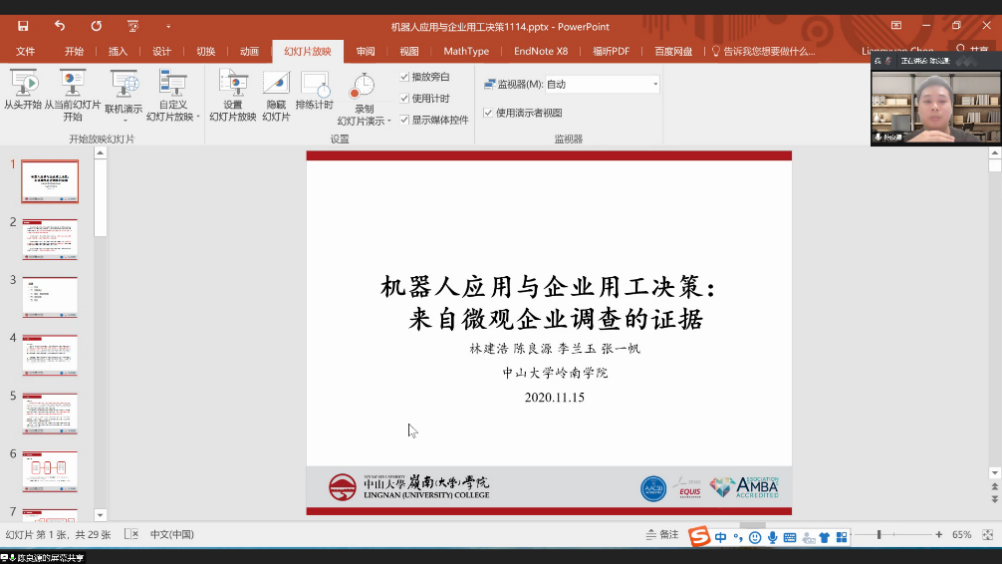The width and height of the screenshot is (1002, 564).
Task: Start slideshow from current slide
Action: coord(72,90)
